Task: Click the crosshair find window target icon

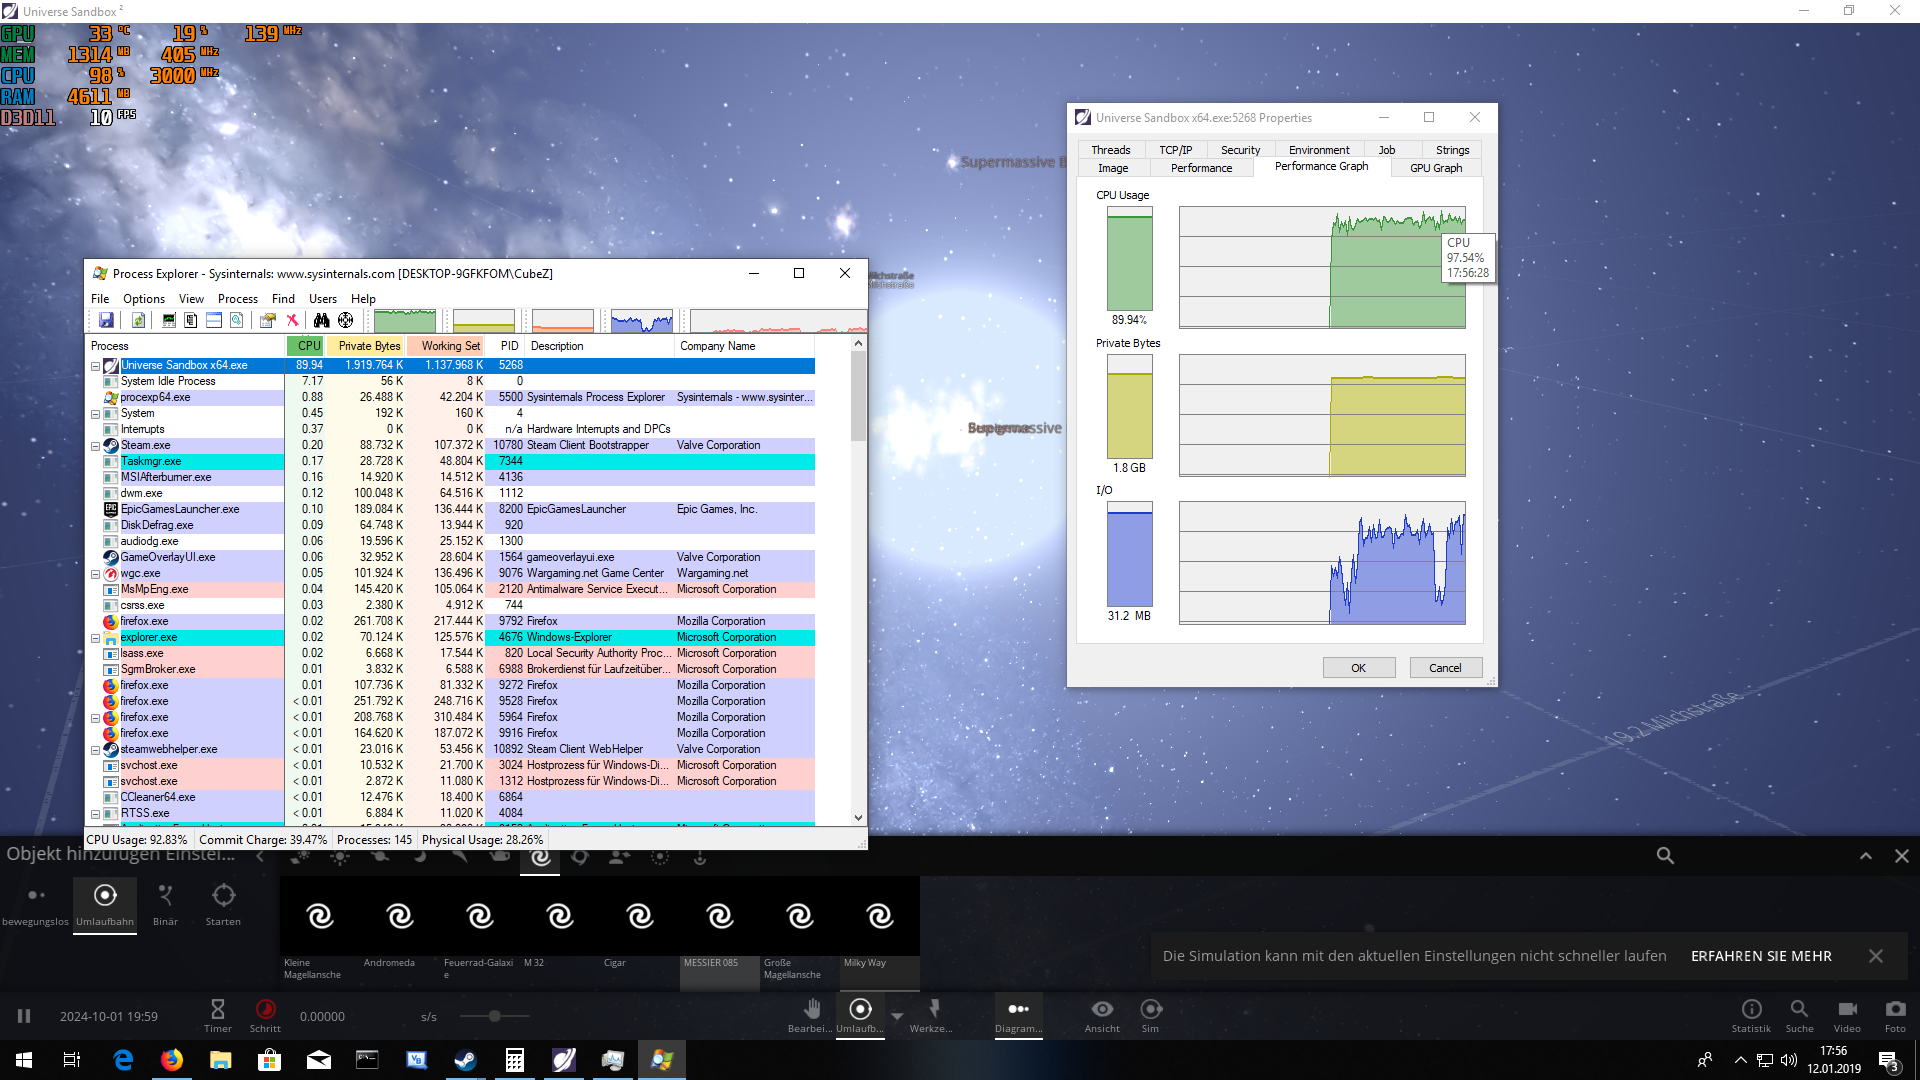Action: pyautogui.click(x=346, y=320)
